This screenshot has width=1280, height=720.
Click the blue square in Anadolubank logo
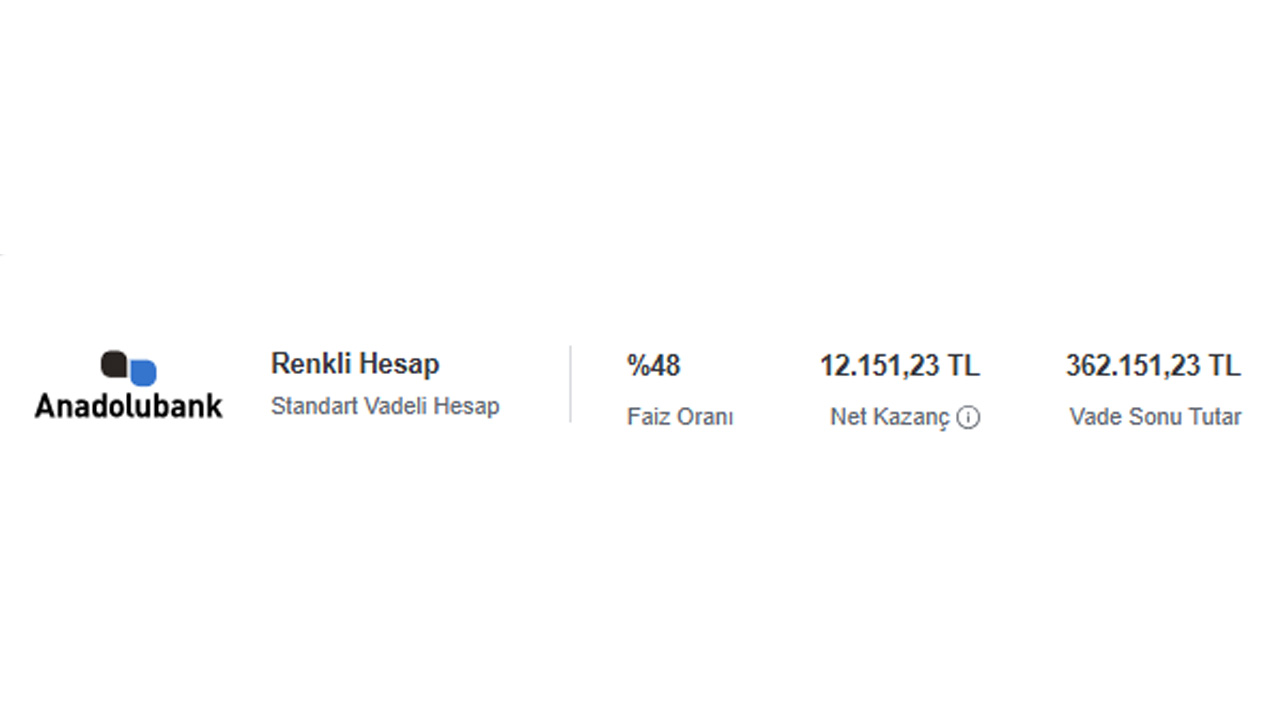click(144, 372)
